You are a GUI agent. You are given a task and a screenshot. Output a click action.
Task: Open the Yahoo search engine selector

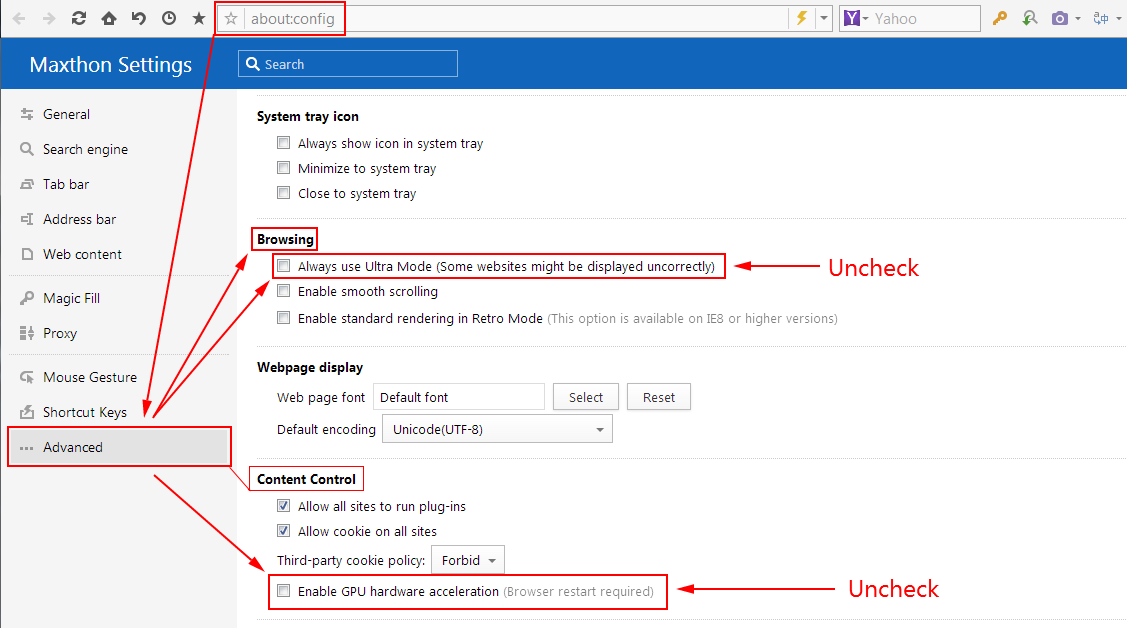point(856,19)
